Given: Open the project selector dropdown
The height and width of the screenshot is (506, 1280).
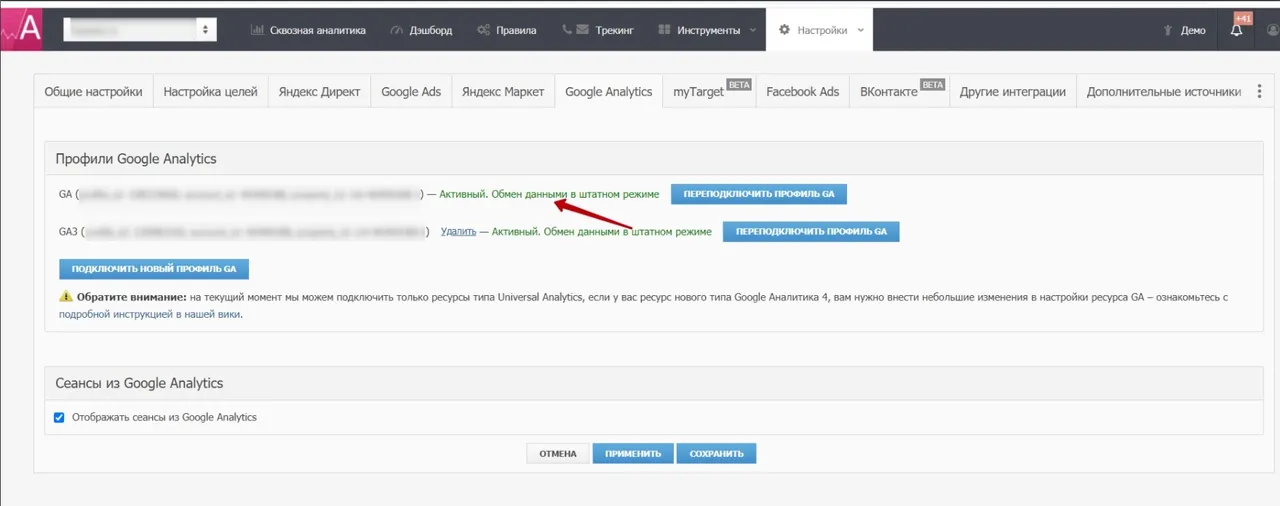Looking at the screenshot, I should [x=140, y=30].
